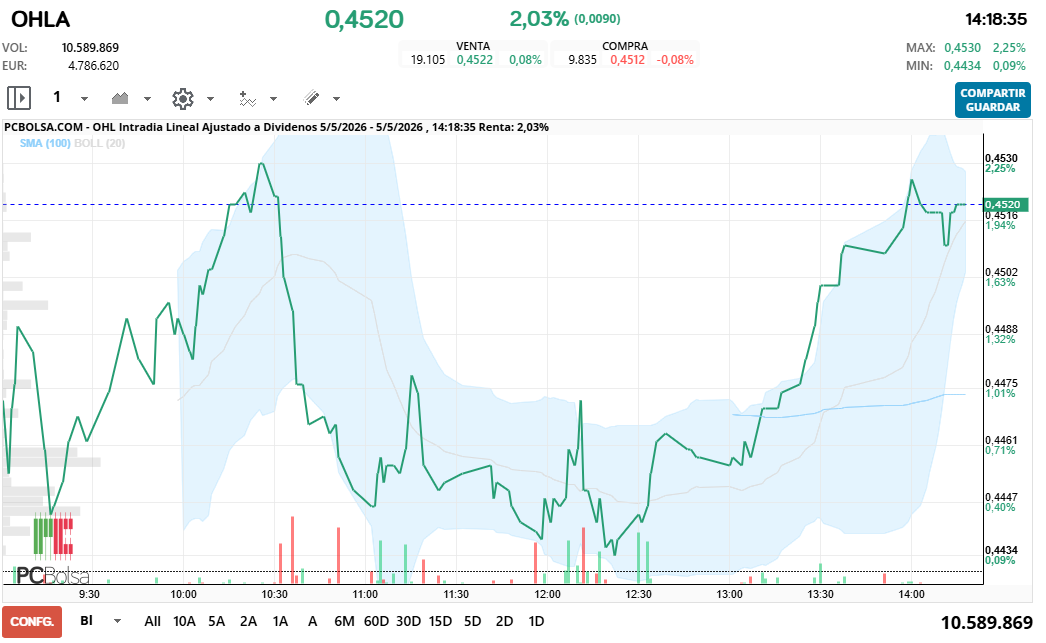The image size is (1046, 643).
Task: Click the green 0,4520 price axis marker
Action: tap(1006, 205)
